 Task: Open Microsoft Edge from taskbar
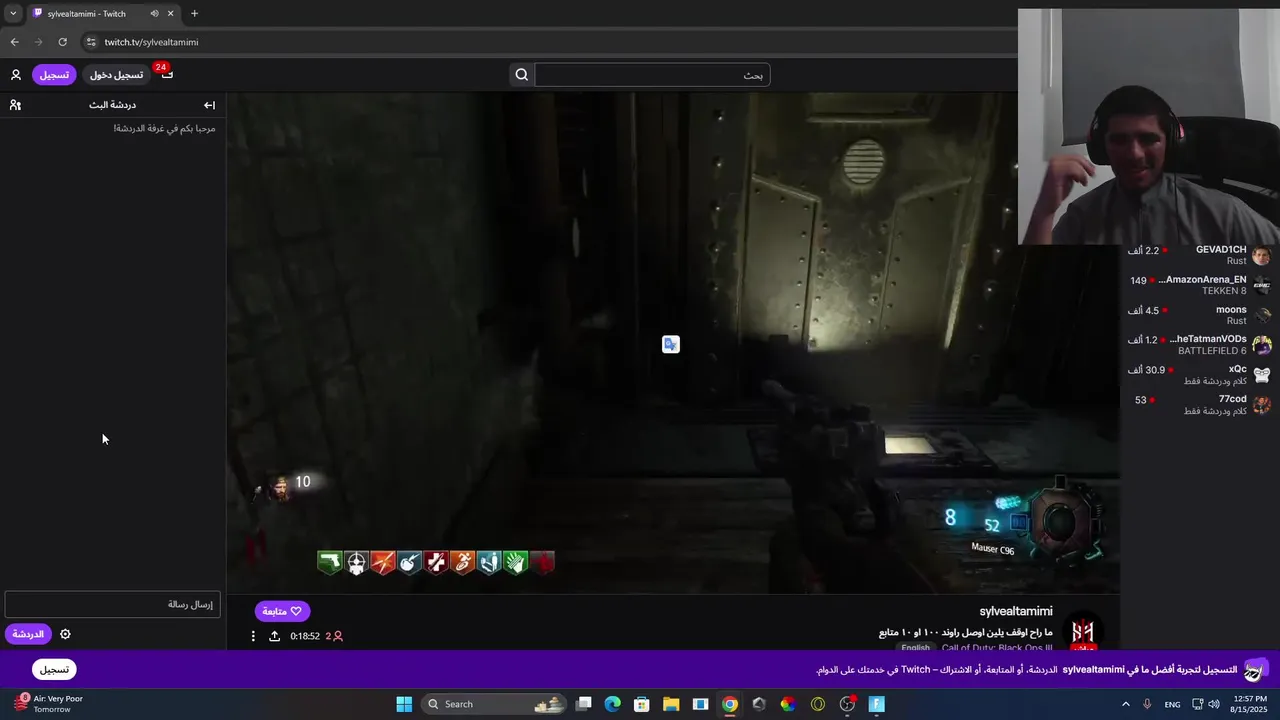[x=613, y=704]
